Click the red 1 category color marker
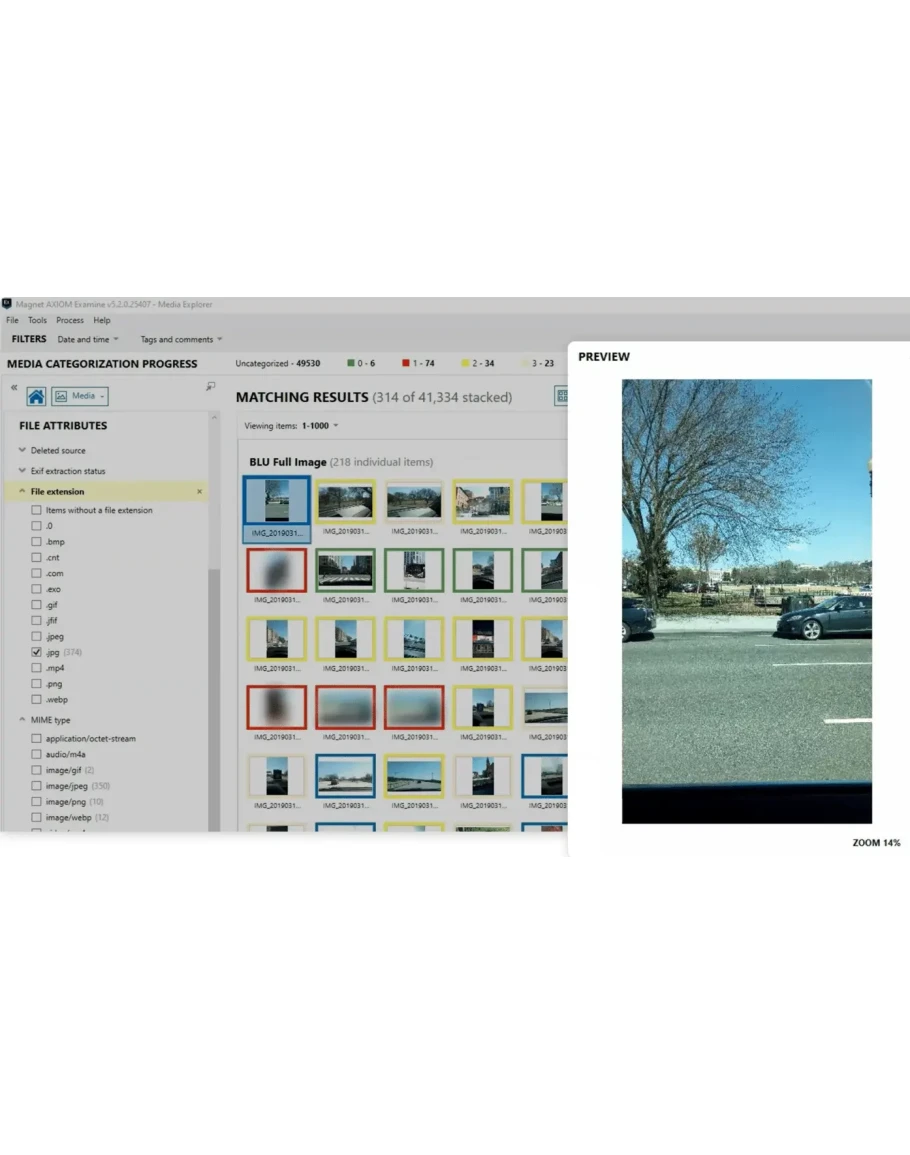This screenshot has height=1155, width=910. tap(406, 364)
